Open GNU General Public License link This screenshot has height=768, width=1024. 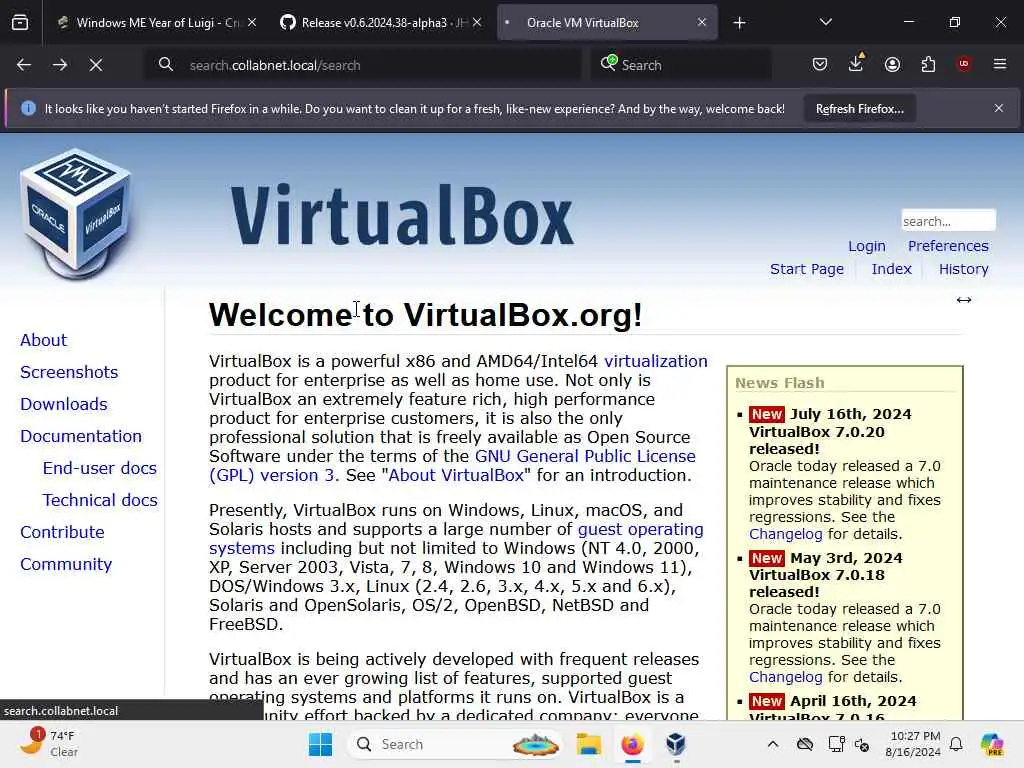(x=585, y=456)
